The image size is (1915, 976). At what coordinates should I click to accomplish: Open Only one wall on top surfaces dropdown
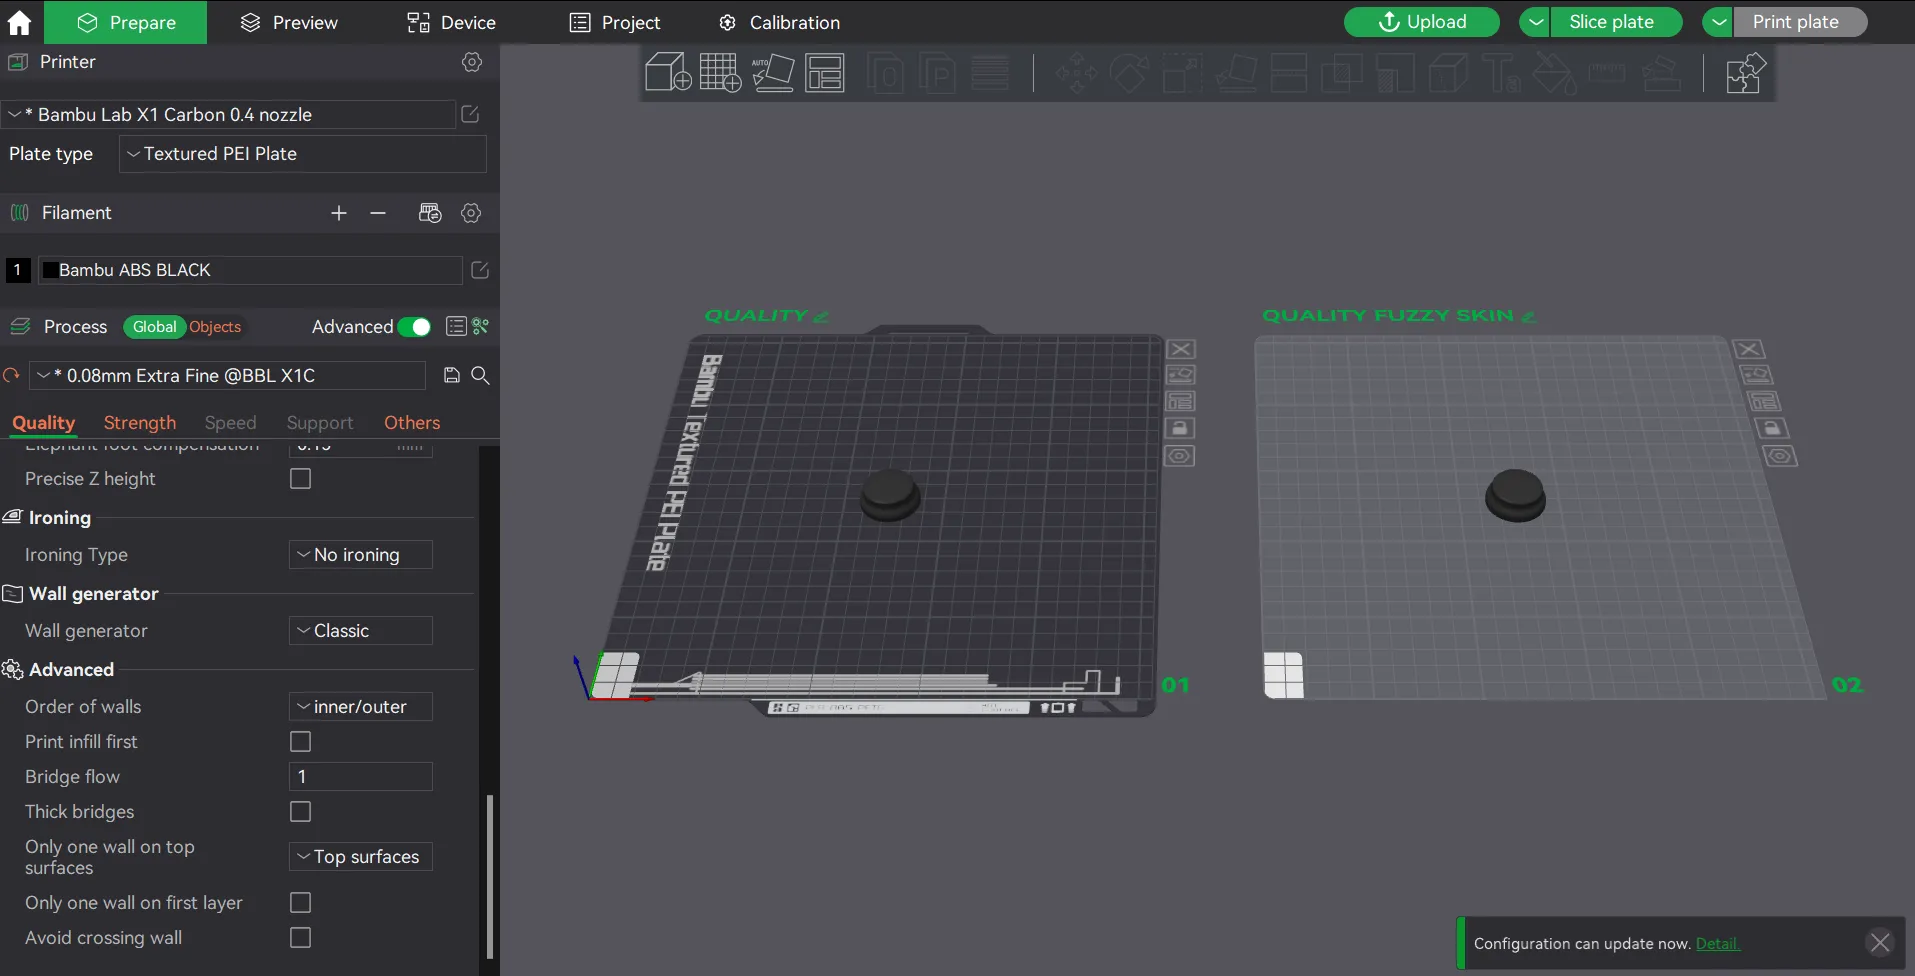point(360,857)
